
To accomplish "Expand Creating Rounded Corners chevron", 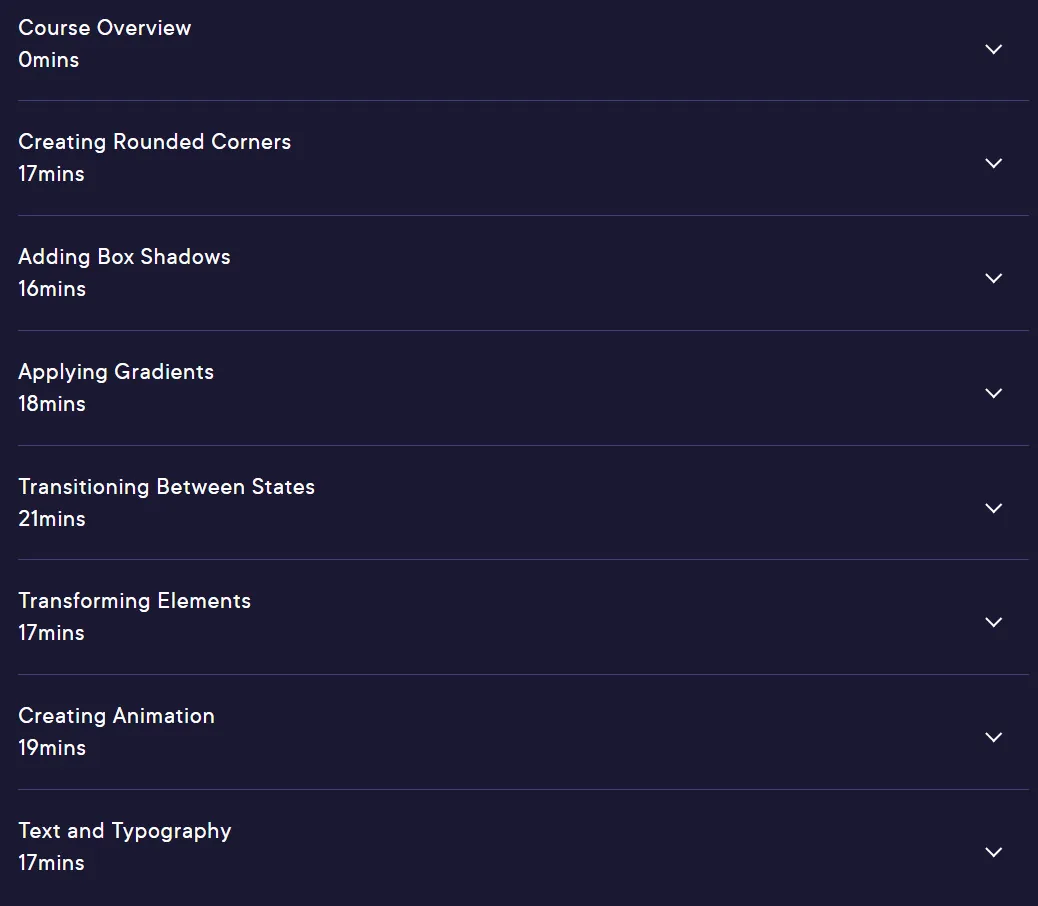I will point(993,163).
